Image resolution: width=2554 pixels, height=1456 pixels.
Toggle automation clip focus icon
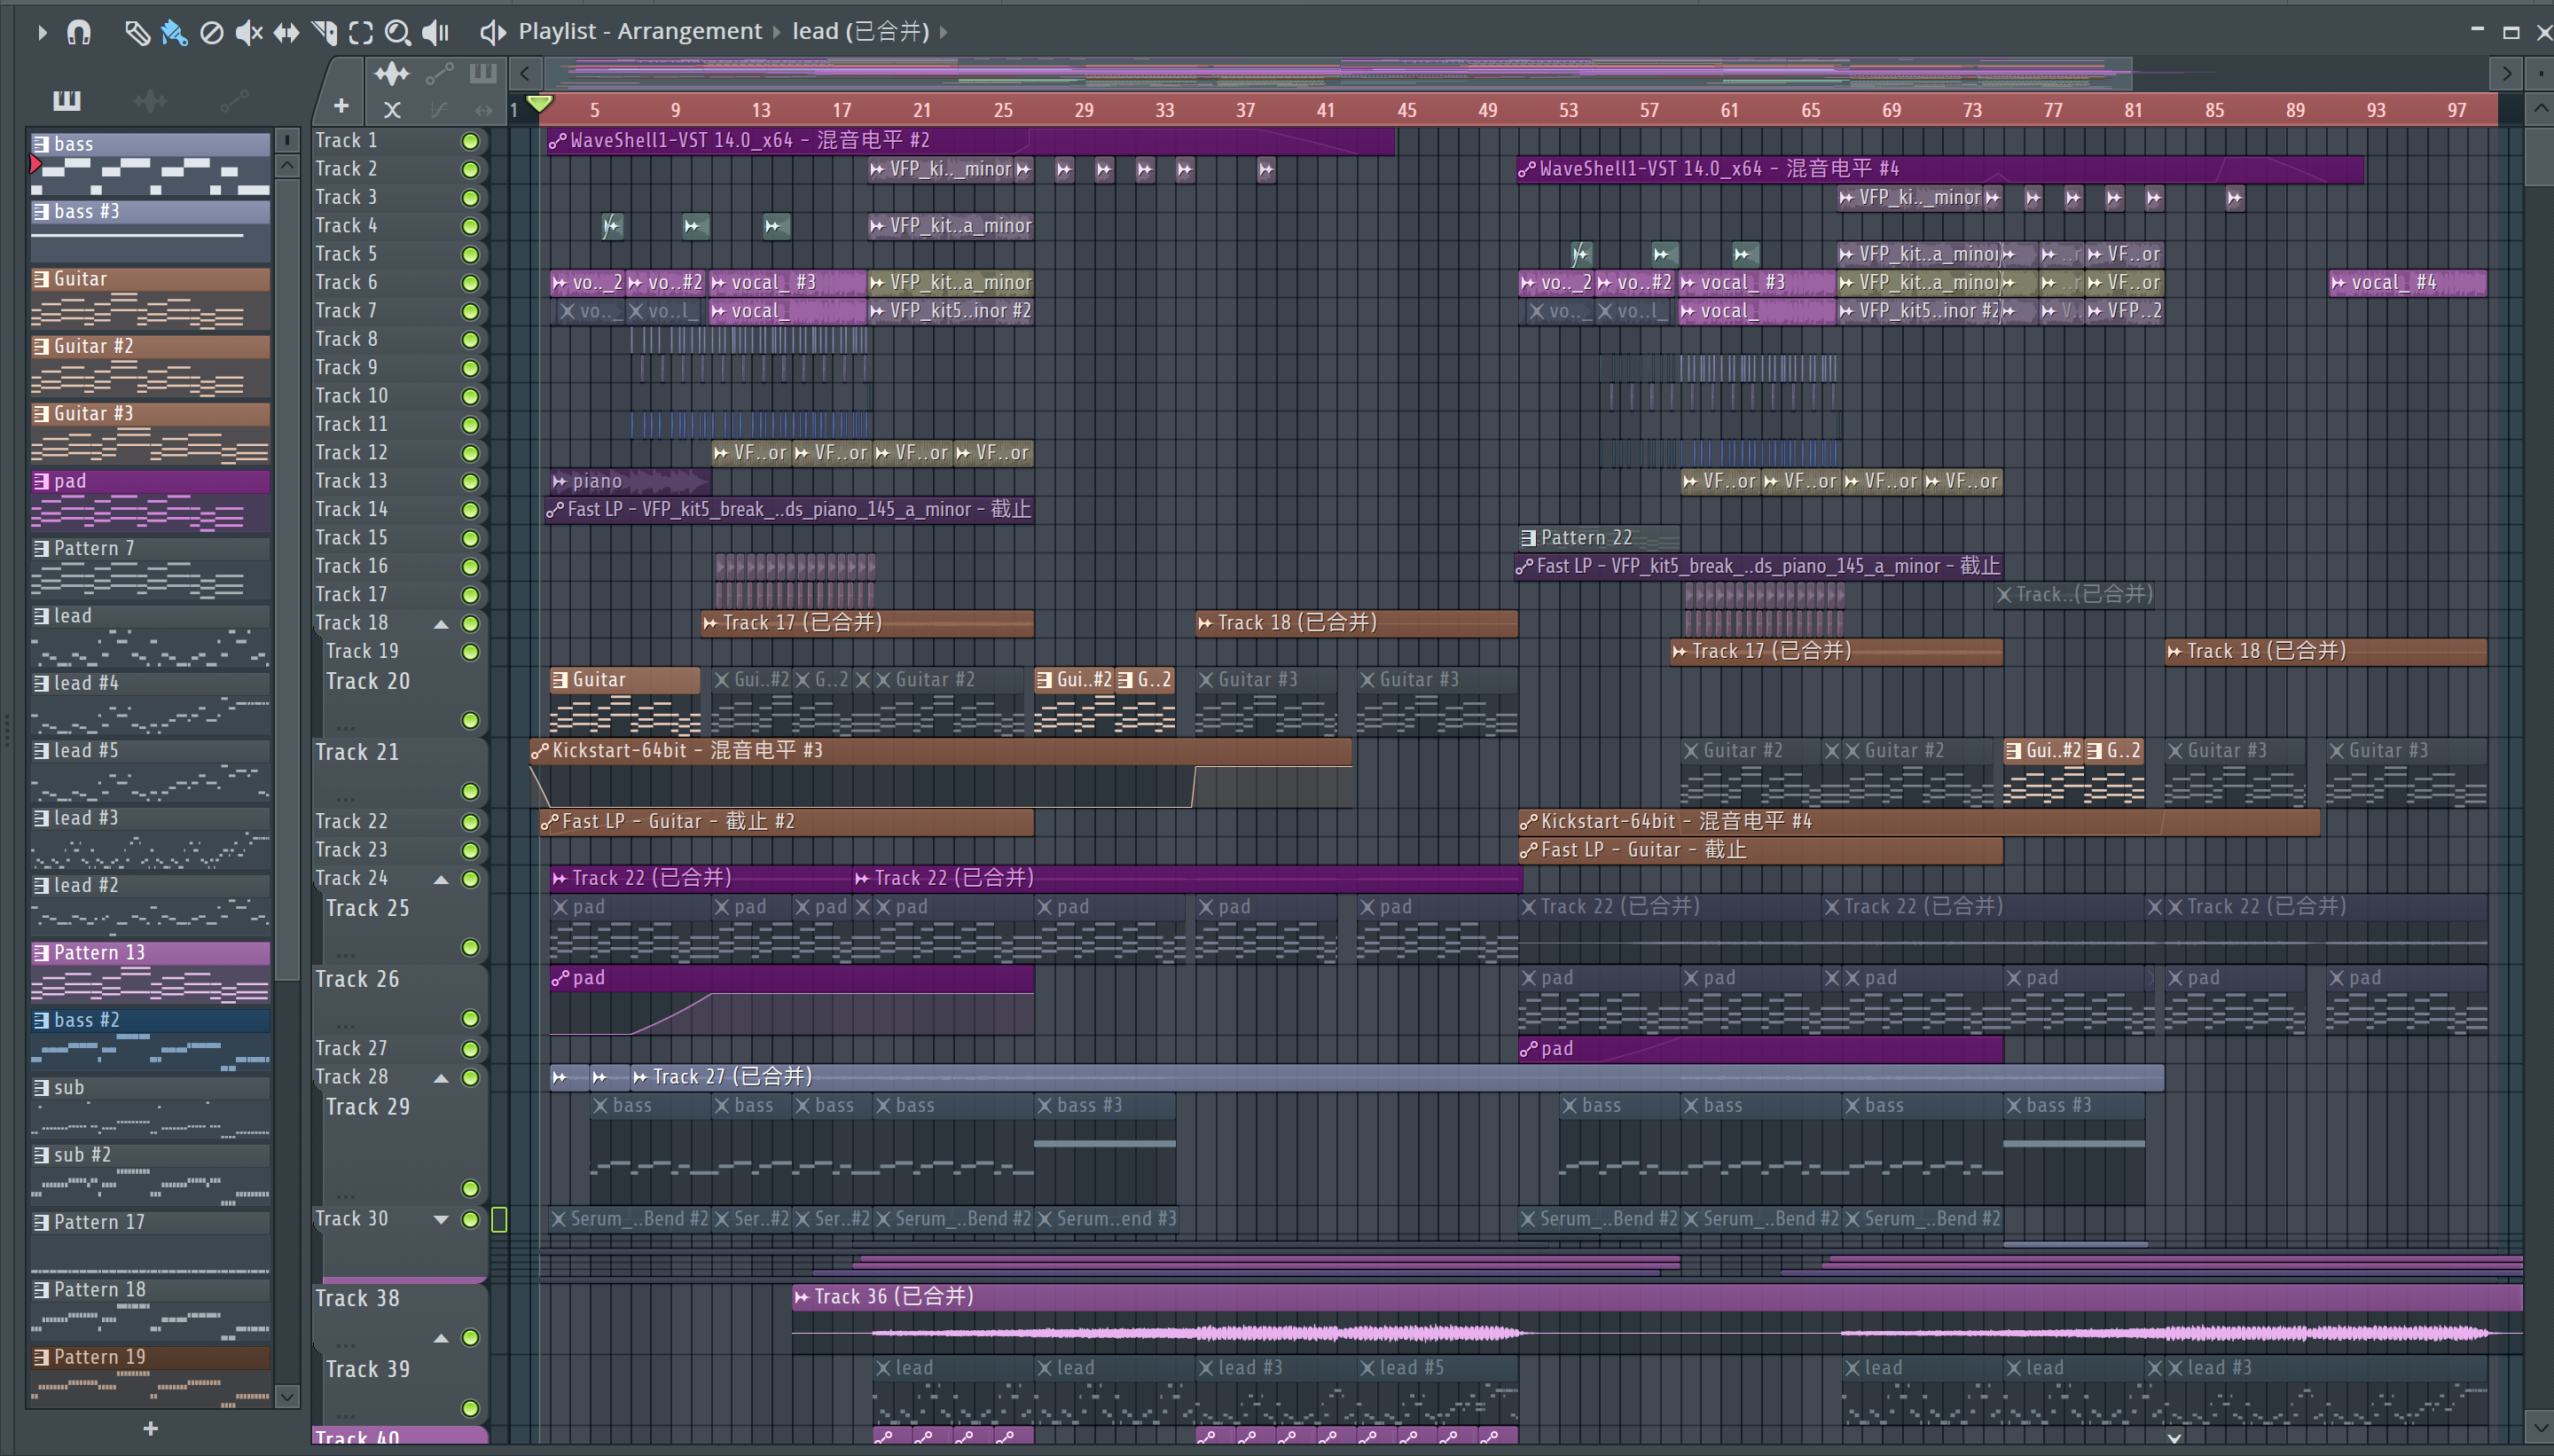(439, 73)
